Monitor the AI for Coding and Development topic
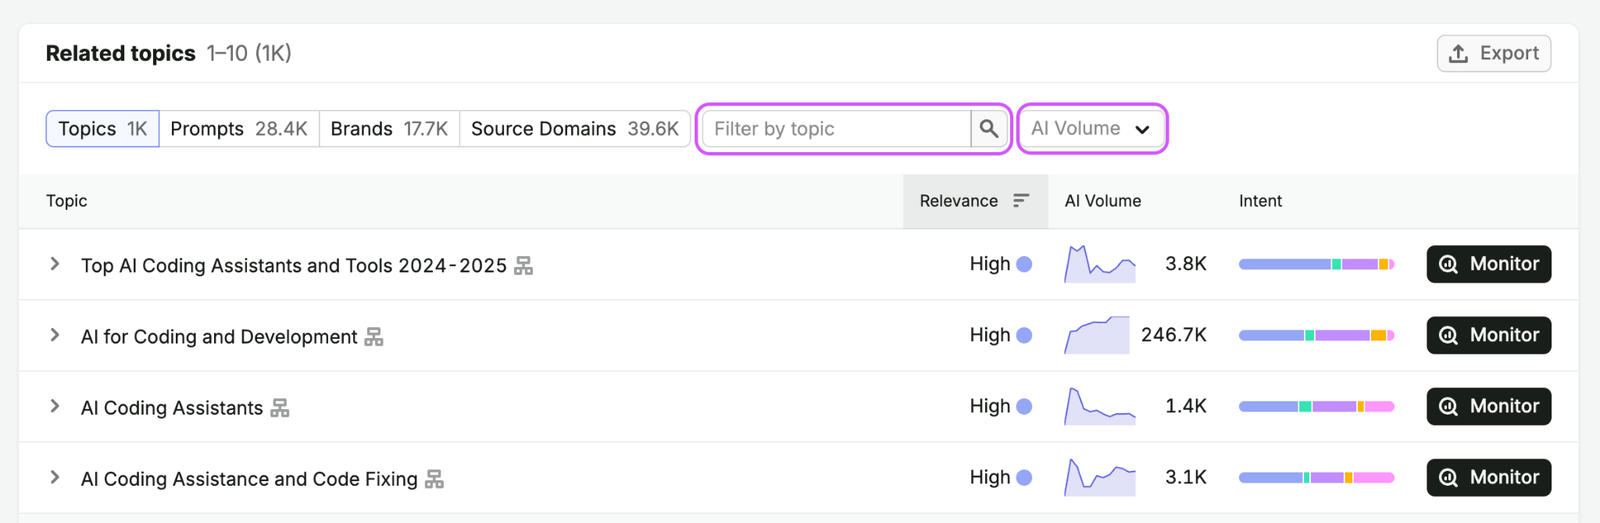 tap(1489, 335)
